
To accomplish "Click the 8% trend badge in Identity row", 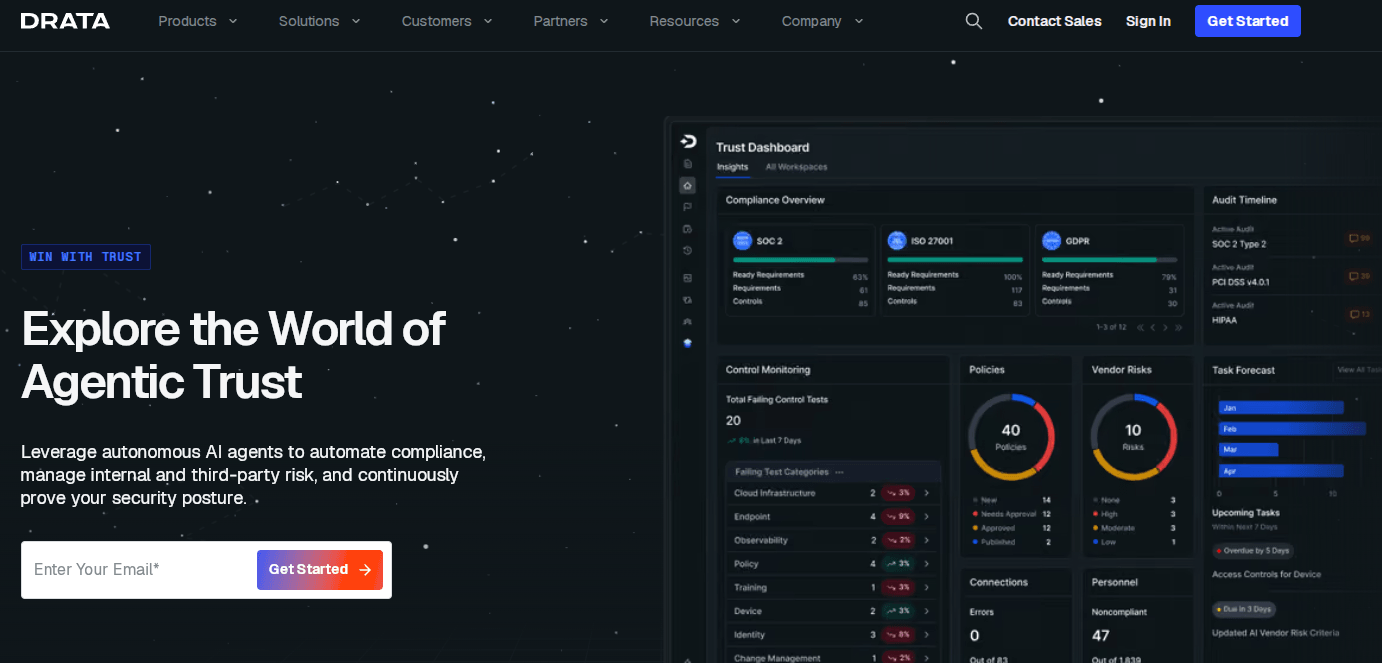I will point(898,635).
